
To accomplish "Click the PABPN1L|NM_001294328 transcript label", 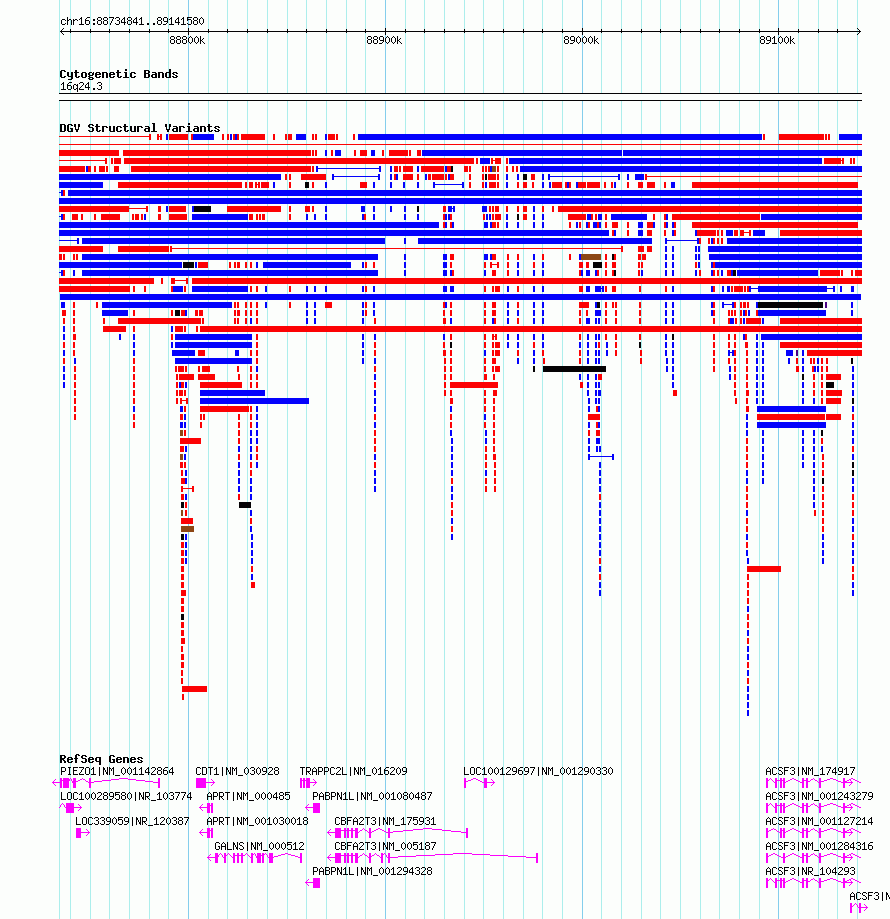I will [372, 872].
